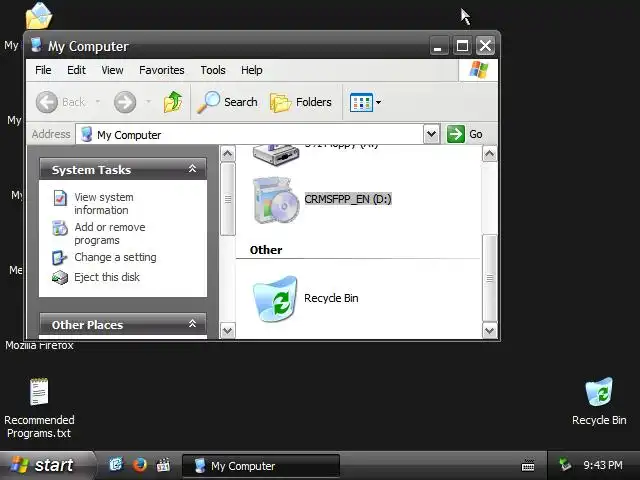
Task: Show the Folders pane
Action: 301,102
